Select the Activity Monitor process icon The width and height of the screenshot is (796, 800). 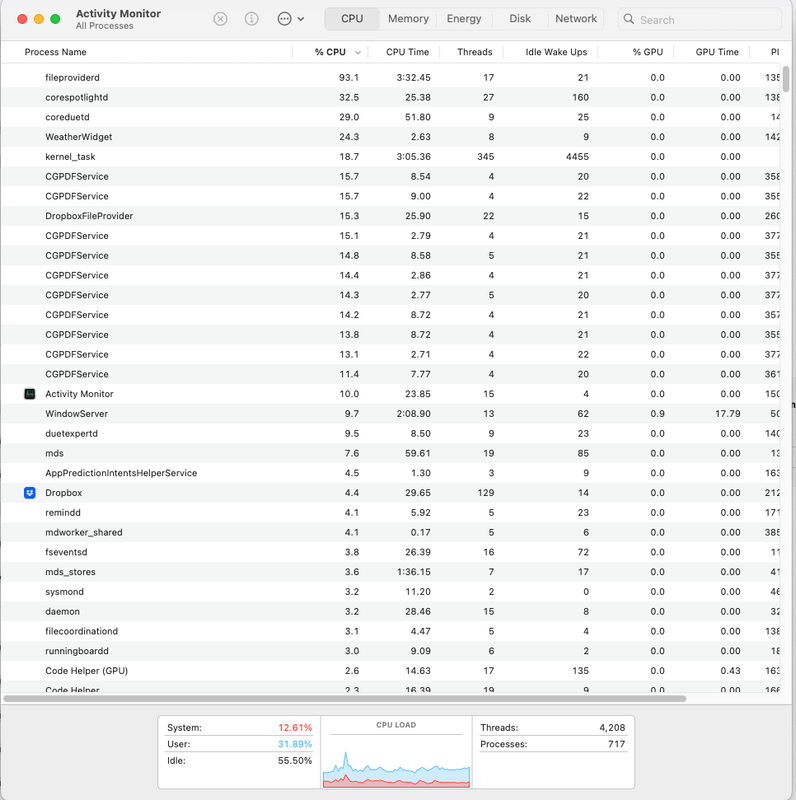(30, 394)
